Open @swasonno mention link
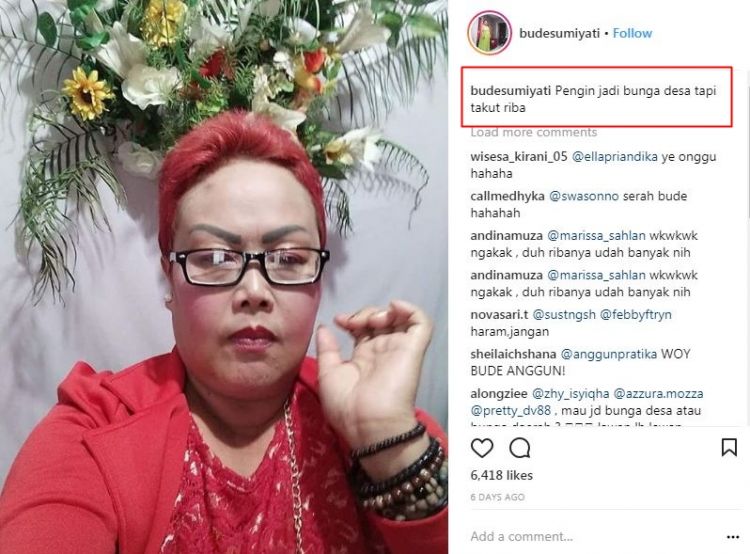The width and height of the screenshot is (750, 554). [x=584, y=196]
